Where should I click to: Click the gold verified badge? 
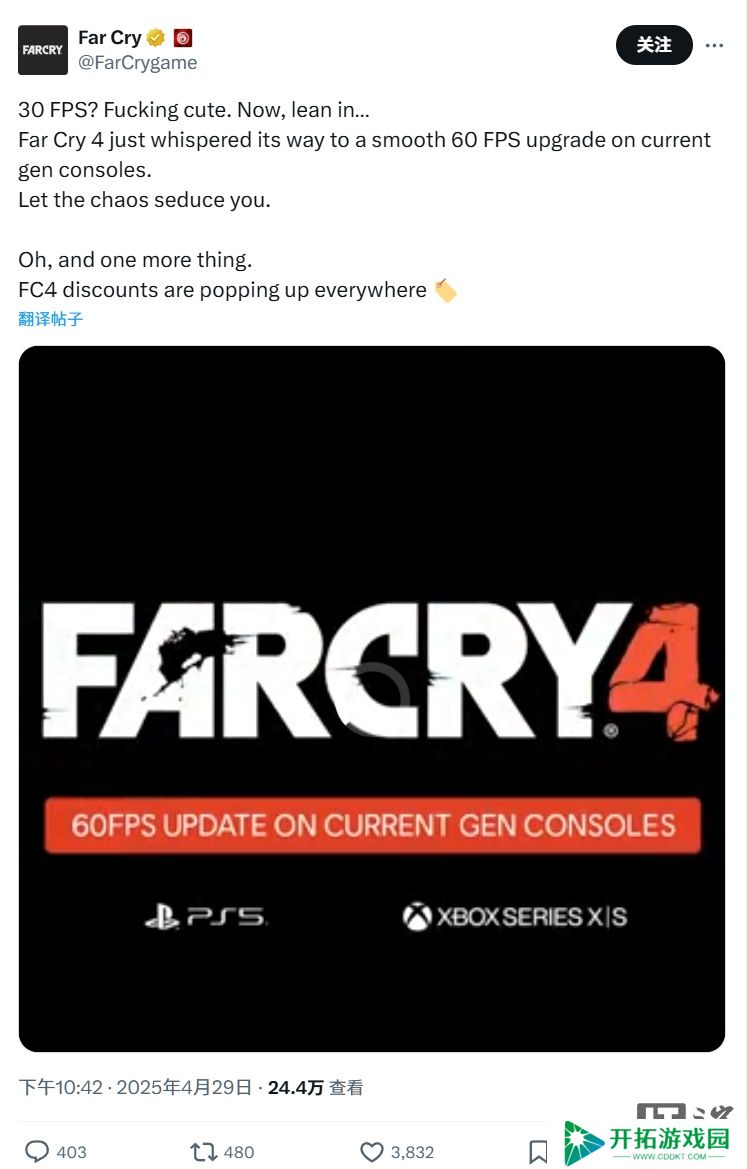156,37
